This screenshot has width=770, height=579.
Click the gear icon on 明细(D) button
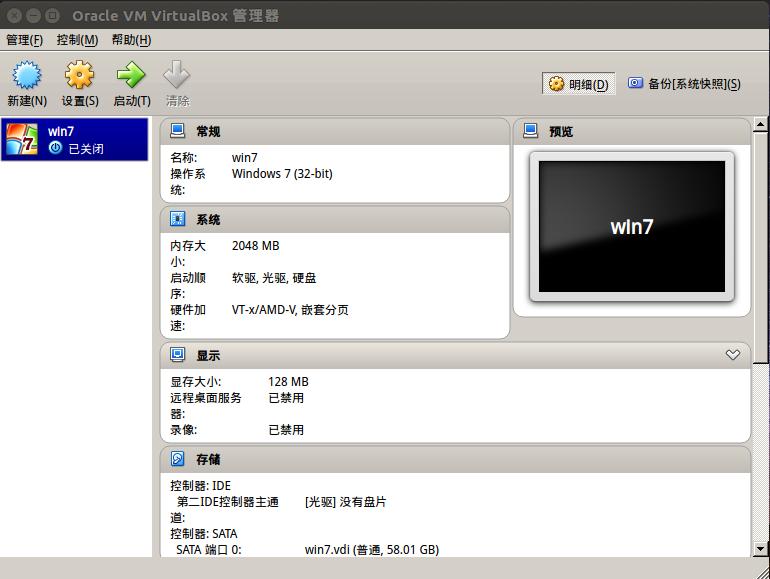pos(556,84)
